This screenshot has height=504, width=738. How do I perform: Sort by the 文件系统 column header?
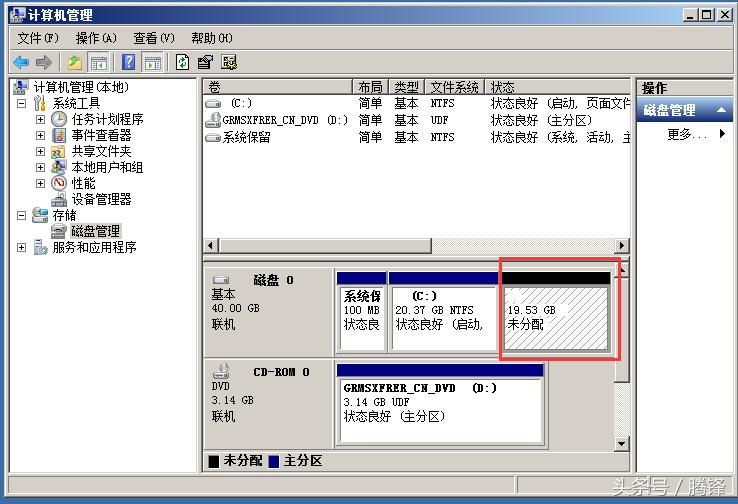point(455,87)
